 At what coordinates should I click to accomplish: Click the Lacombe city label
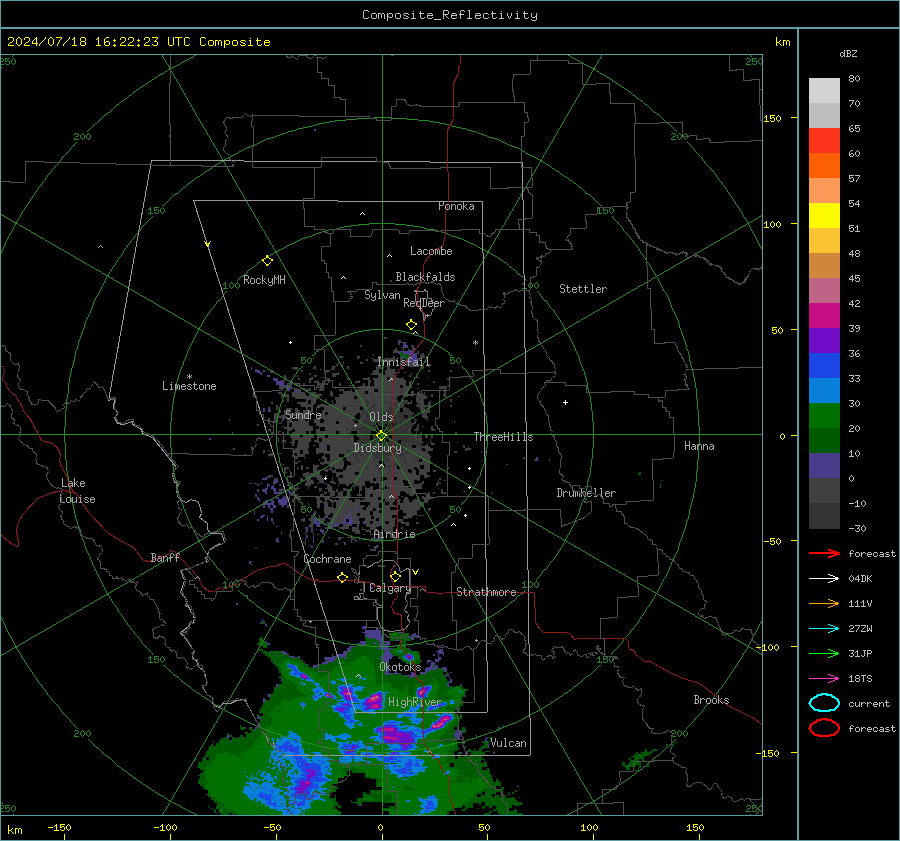point(431,251)
